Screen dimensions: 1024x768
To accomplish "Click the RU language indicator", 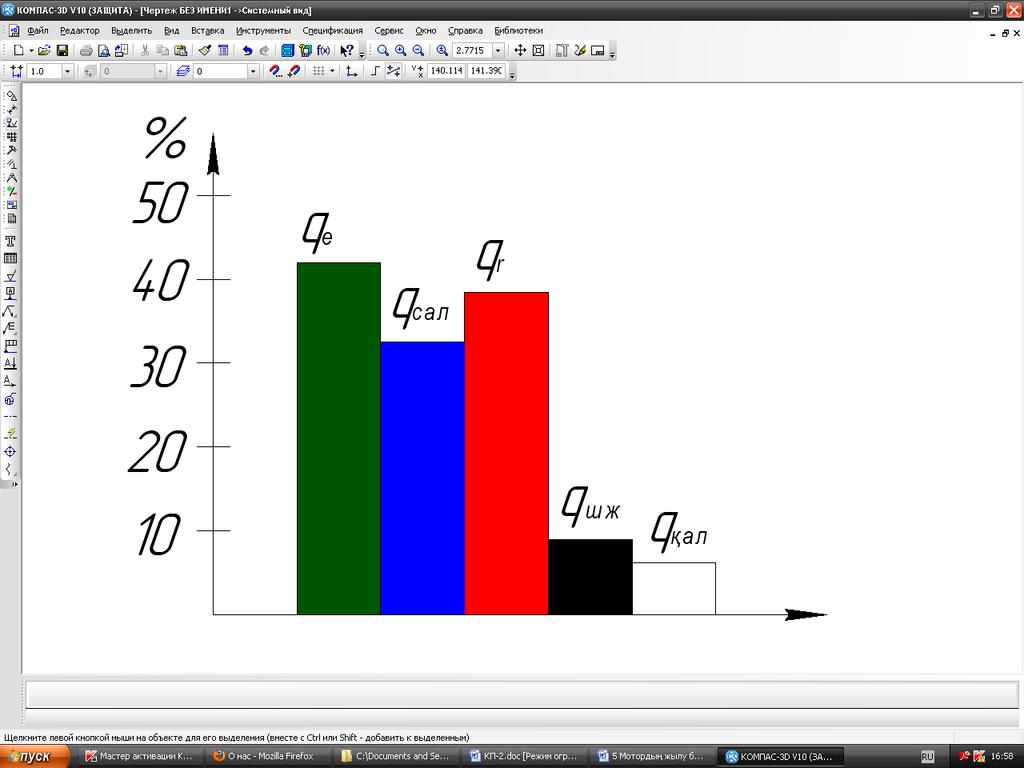I will [x=927, y=756].
